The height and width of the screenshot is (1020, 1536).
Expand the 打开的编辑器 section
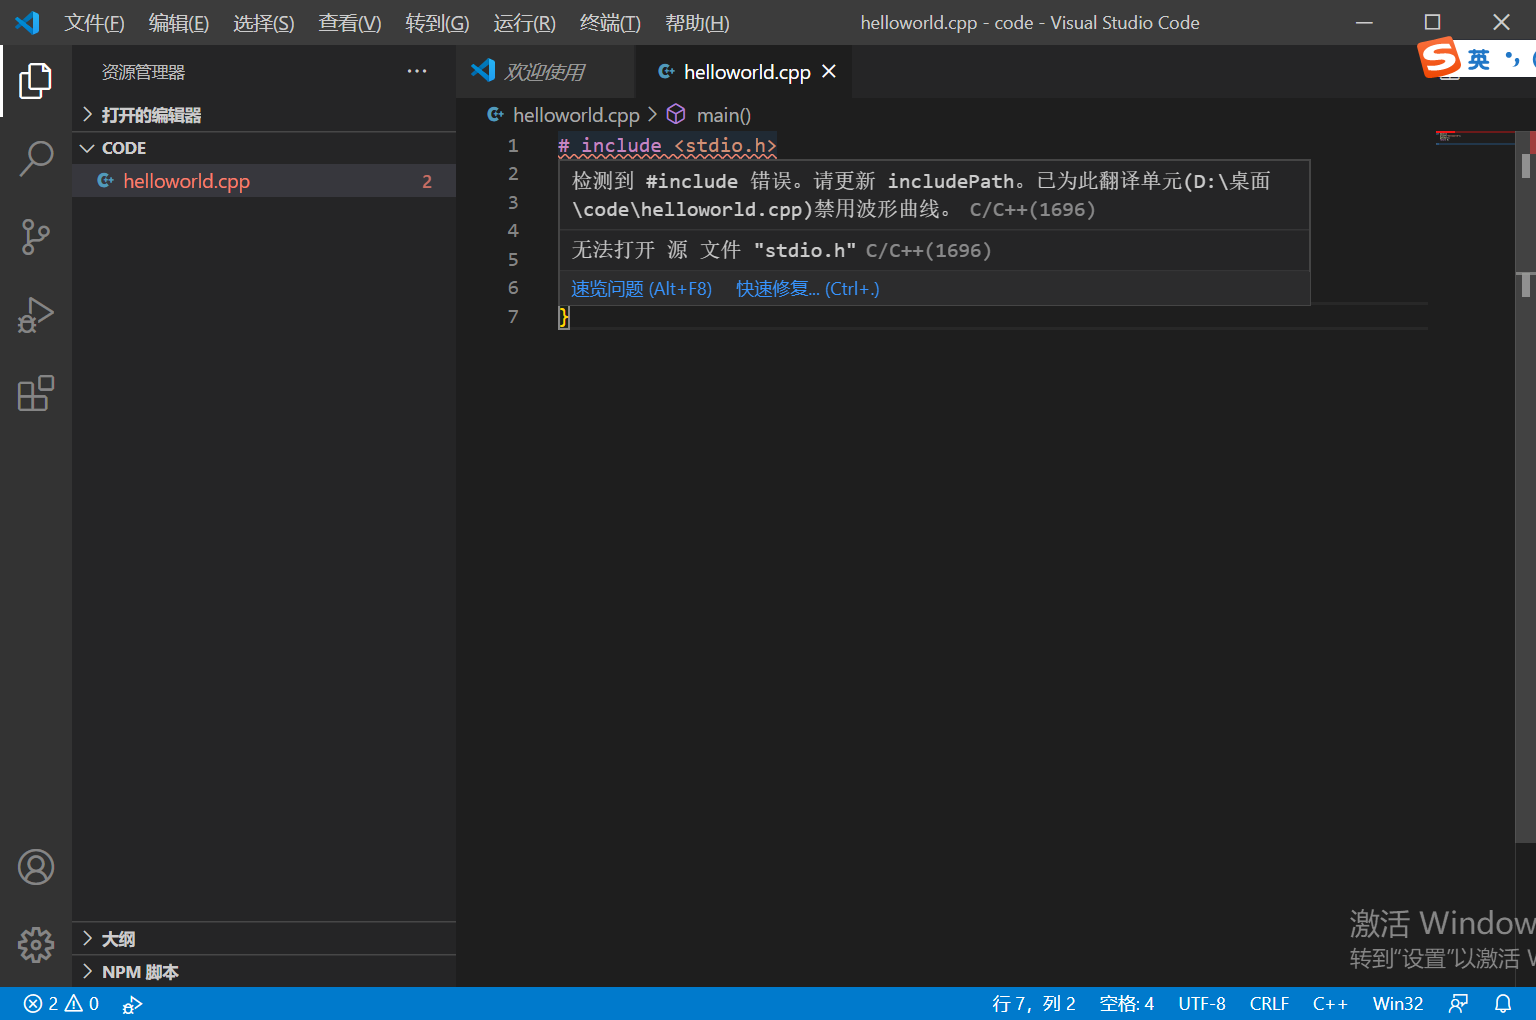(264, 115)
